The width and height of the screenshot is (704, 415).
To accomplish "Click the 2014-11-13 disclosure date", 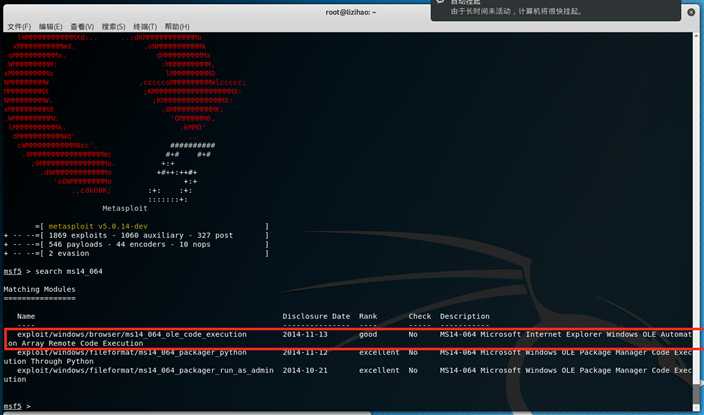I will click(x=305, y=334).
